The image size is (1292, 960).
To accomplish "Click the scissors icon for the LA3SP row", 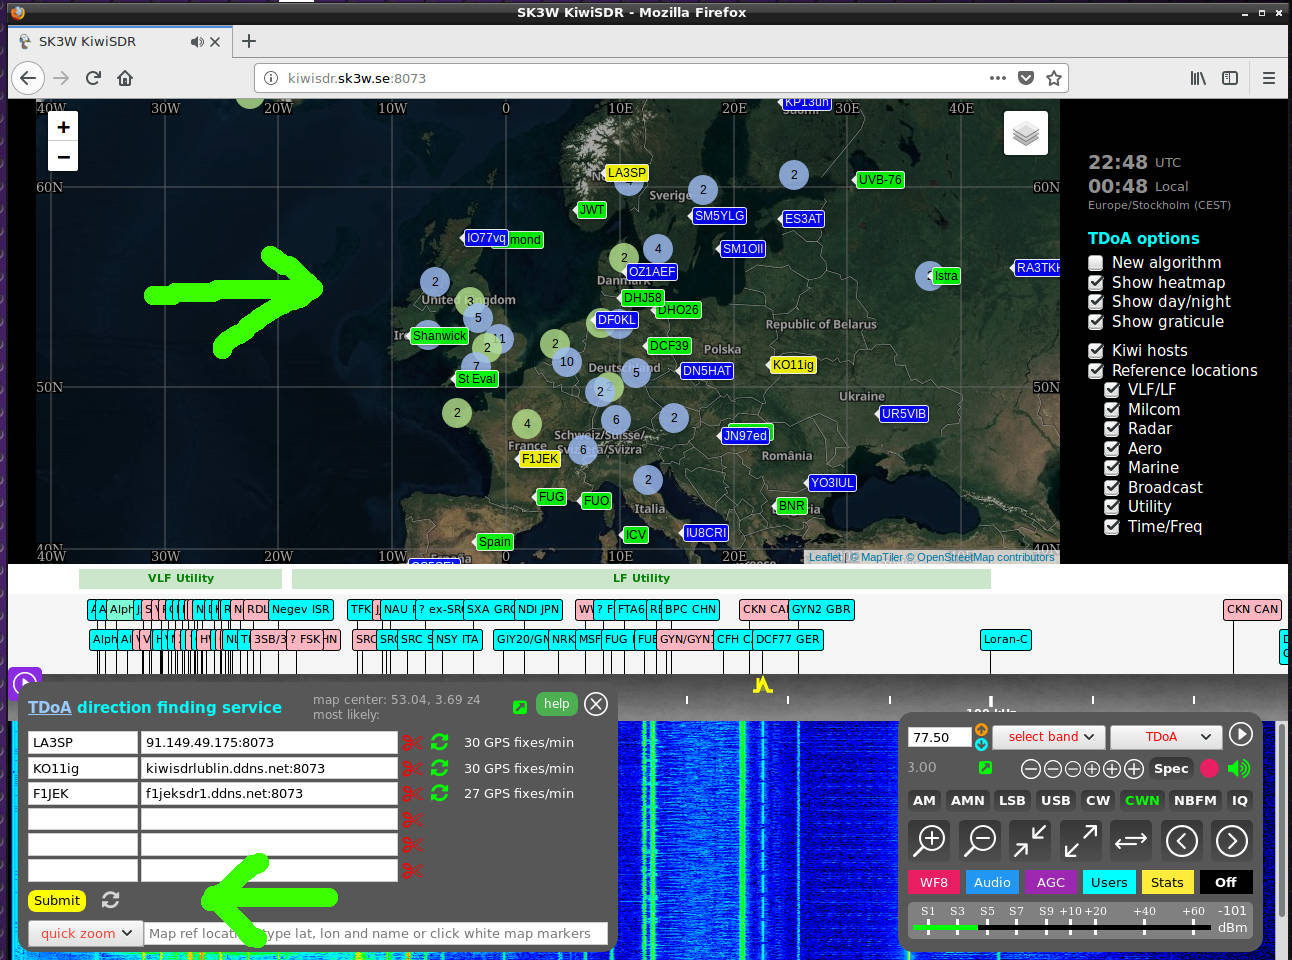I will 412,743.
